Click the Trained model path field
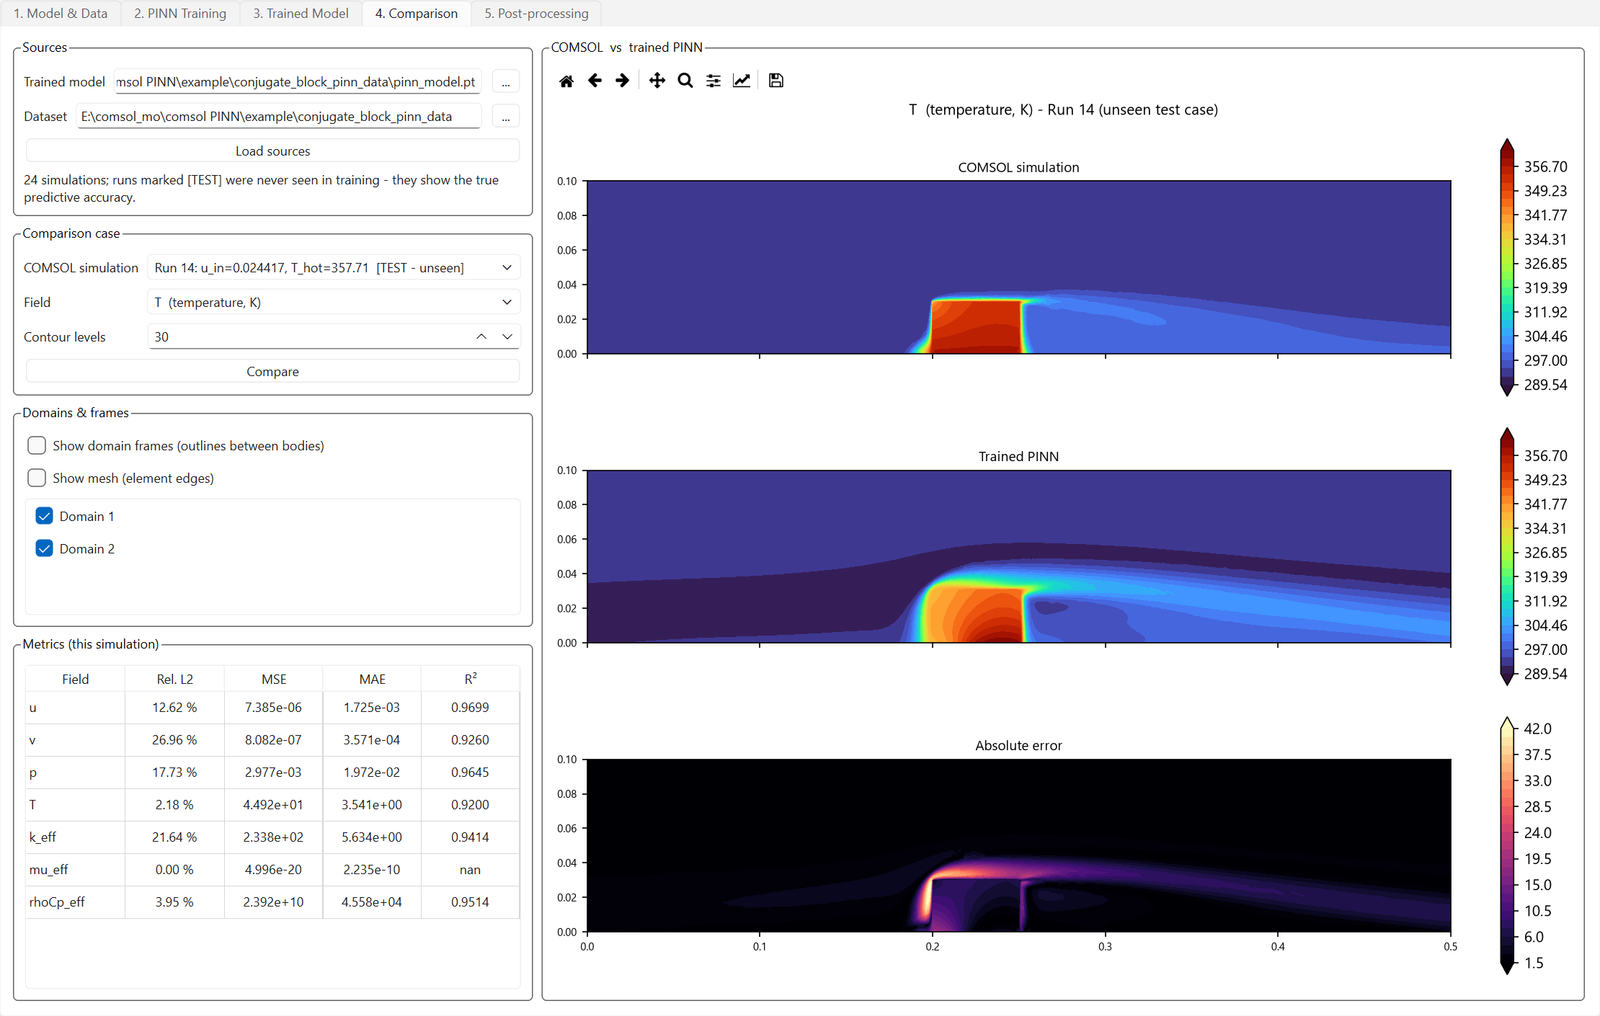1600x1016 pixels. point(297,82)
